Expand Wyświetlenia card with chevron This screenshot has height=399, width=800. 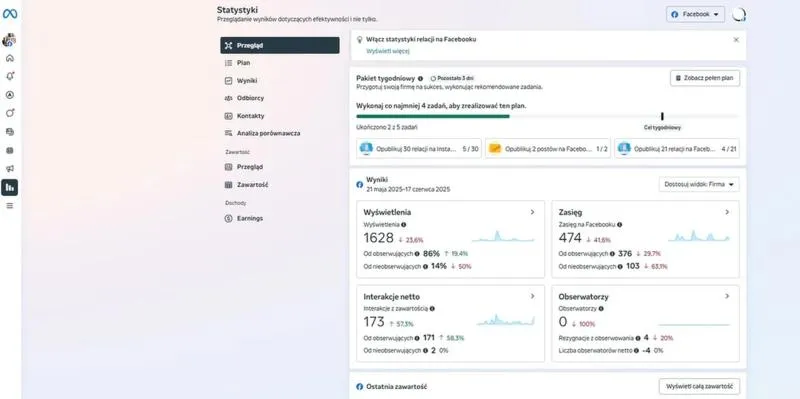(532, 212)
